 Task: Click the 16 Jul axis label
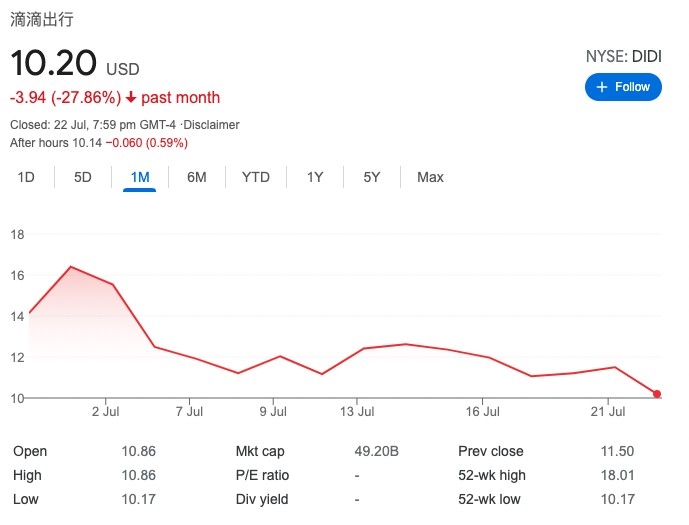(x=482, y=412)
